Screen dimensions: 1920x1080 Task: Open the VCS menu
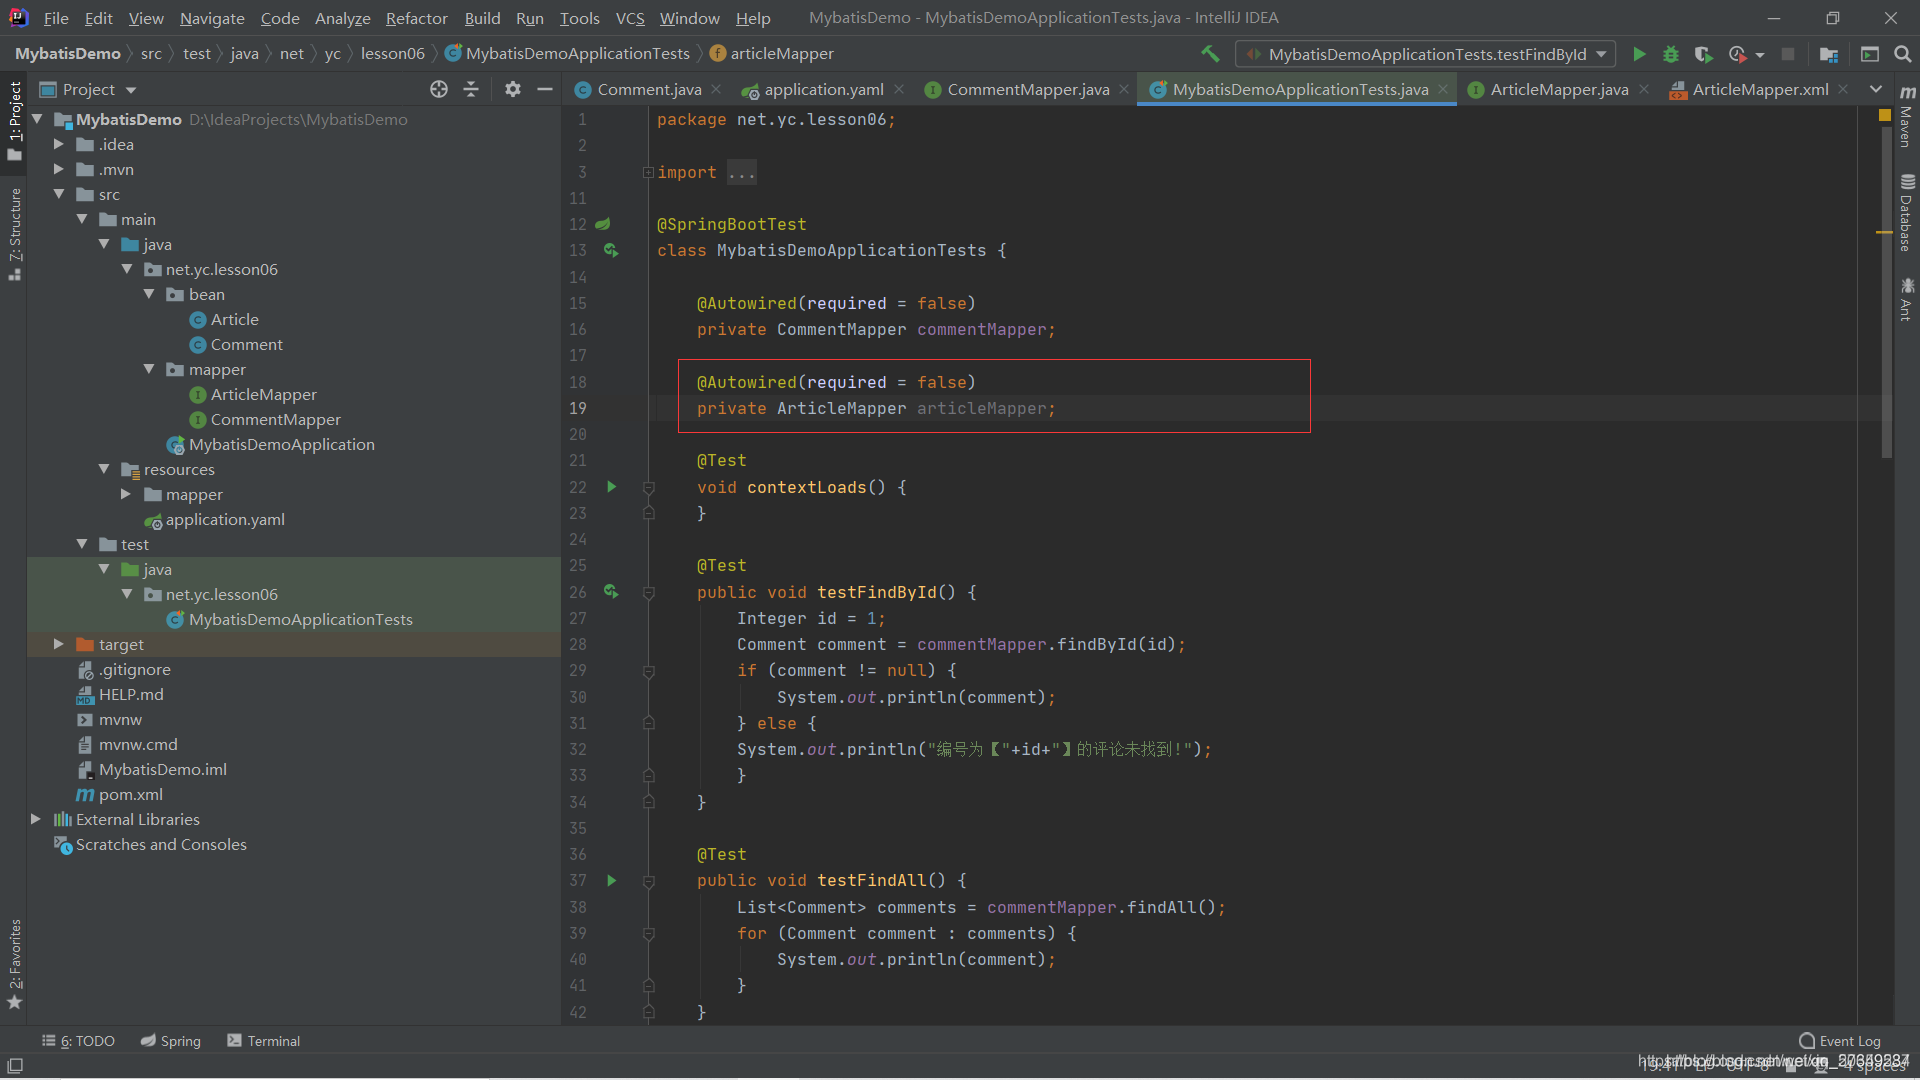(x=630, y=18)
